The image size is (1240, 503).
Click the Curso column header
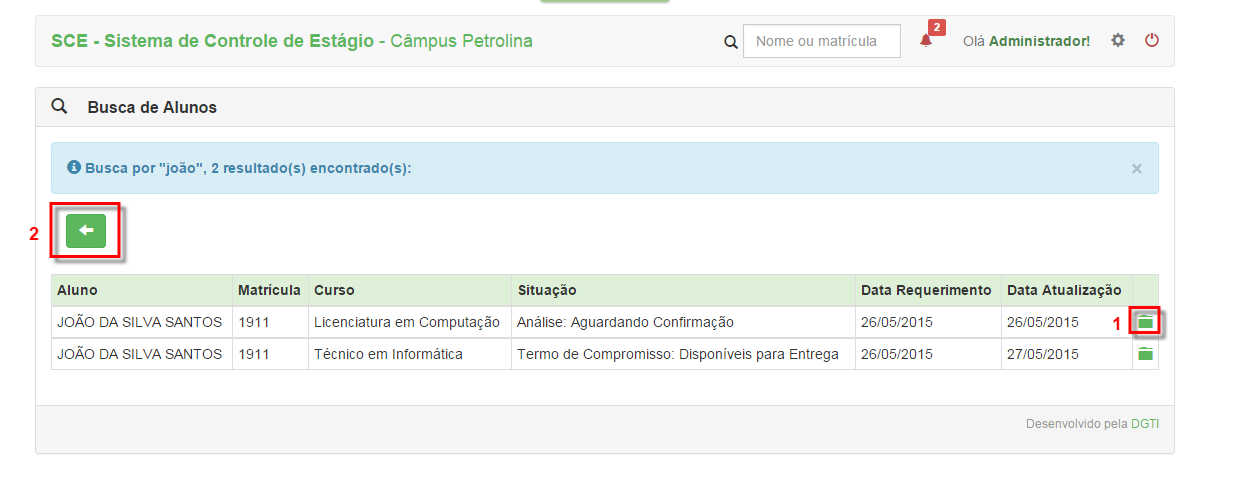(x=334, y=290)
